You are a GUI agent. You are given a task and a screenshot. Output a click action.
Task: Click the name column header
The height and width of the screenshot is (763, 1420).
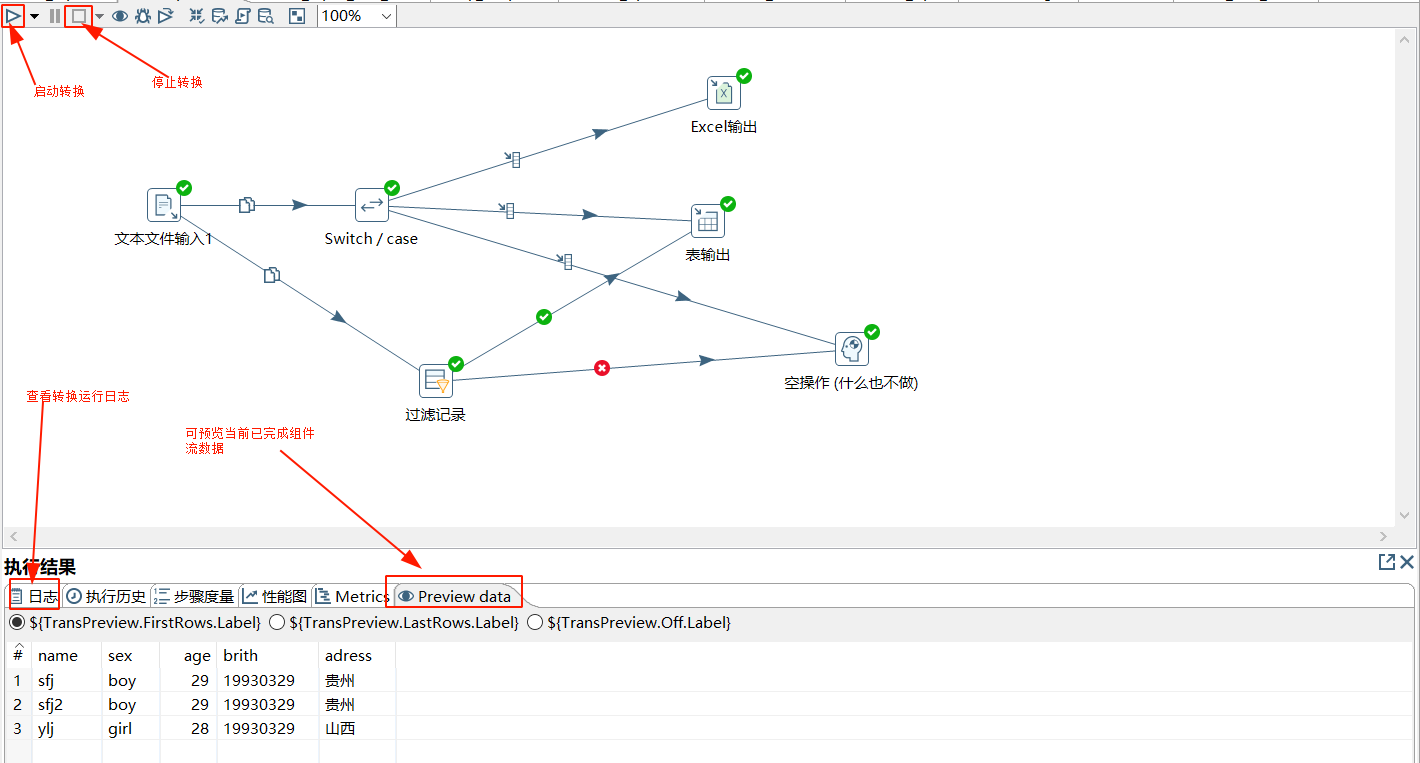coord(58,656)
